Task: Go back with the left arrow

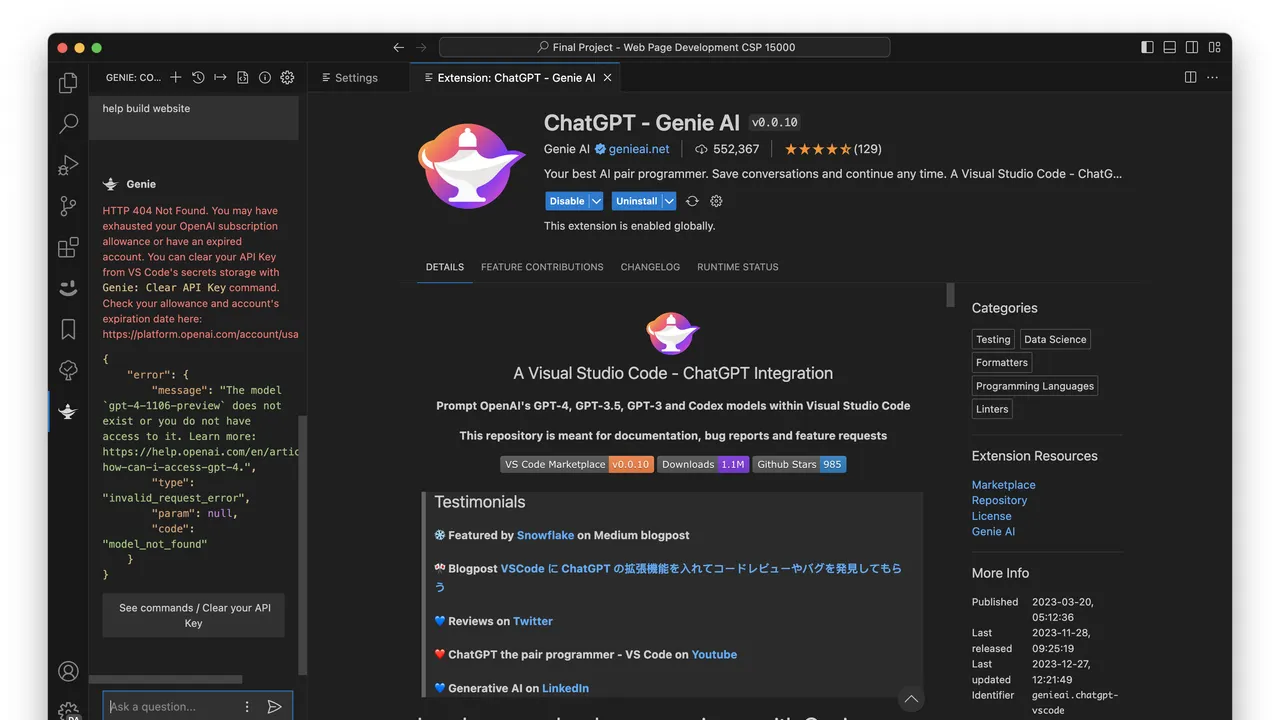Action: pos(399,47)
